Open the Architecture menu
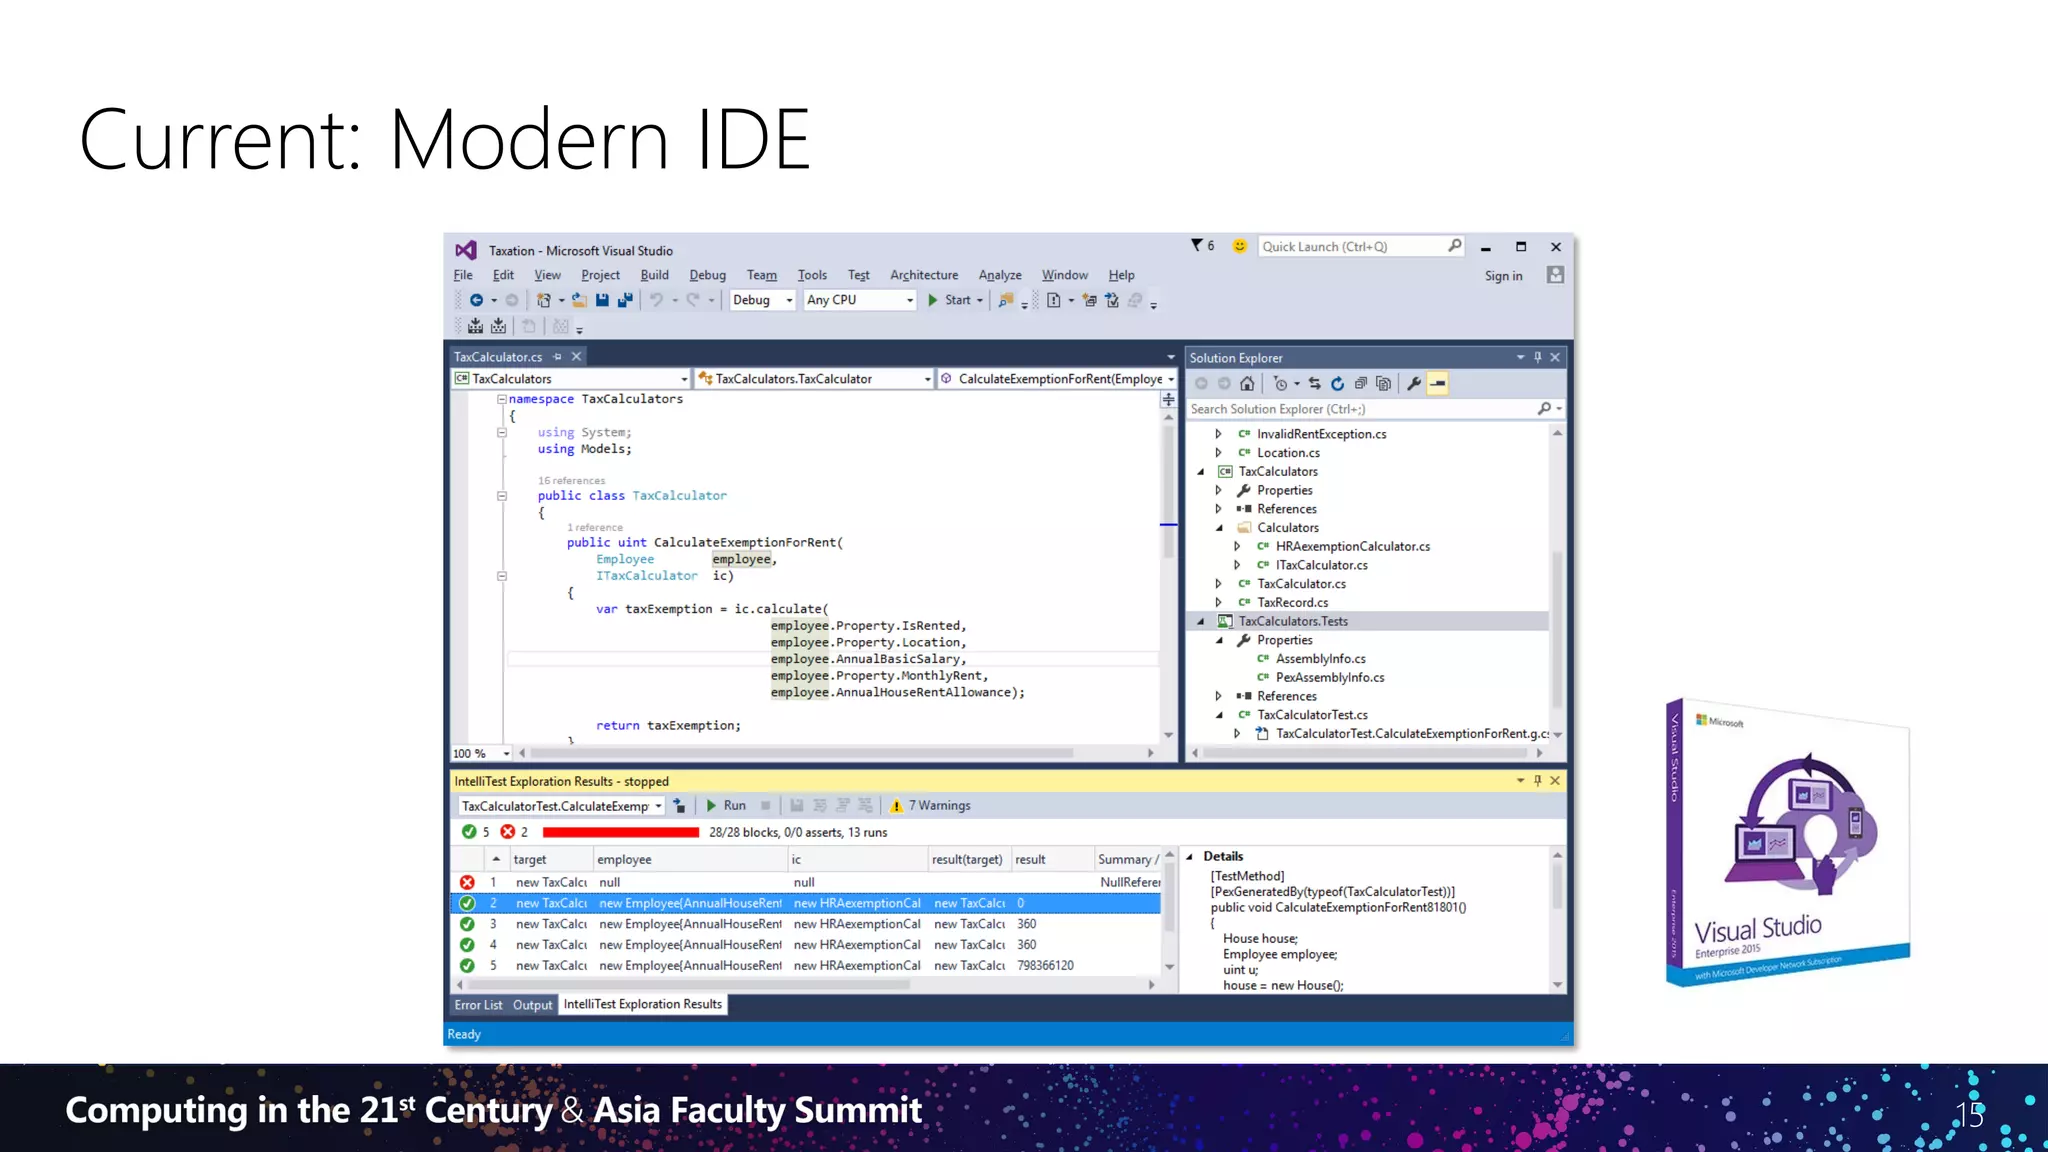2048x1152 pixels. pyautogui.click(x=924, y=275)
